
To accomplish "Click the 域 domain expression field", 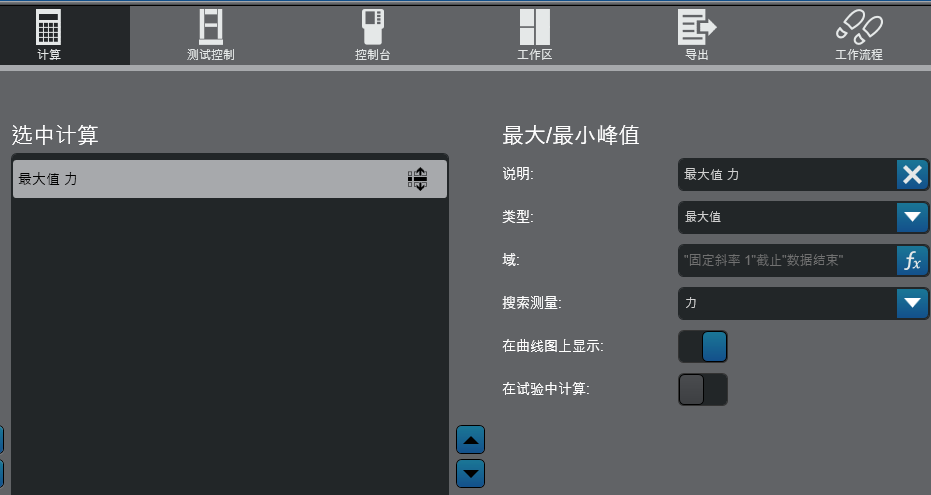I will click(x=787, y=260).
